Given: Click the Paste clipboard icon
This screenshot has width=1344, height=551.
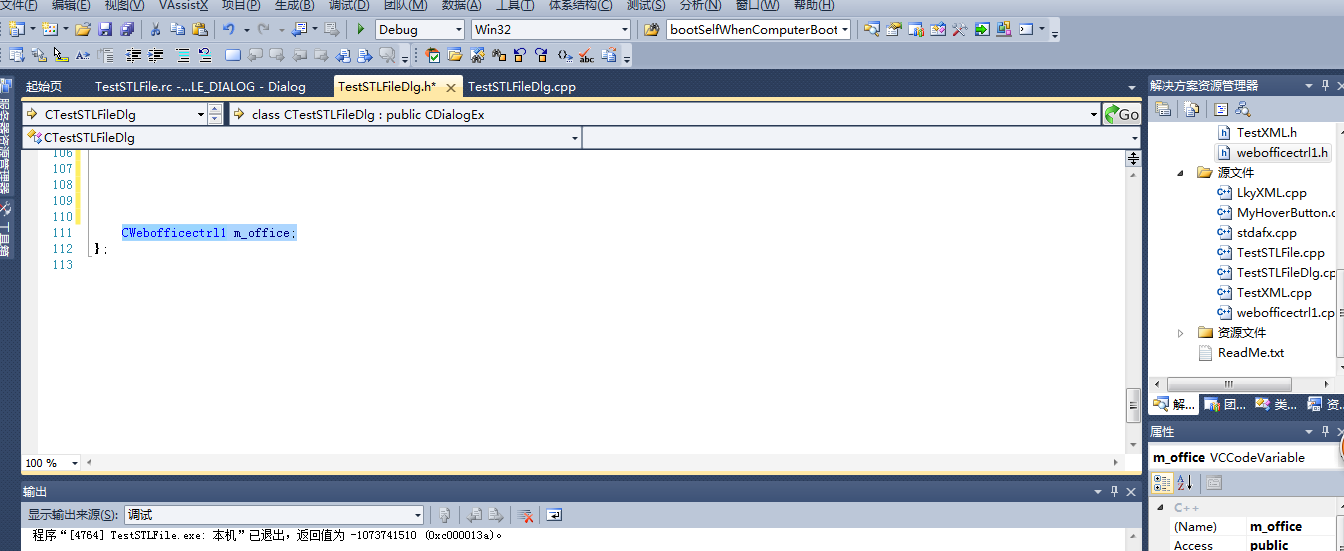Looking at the screenshot, I should click(200, 30).
